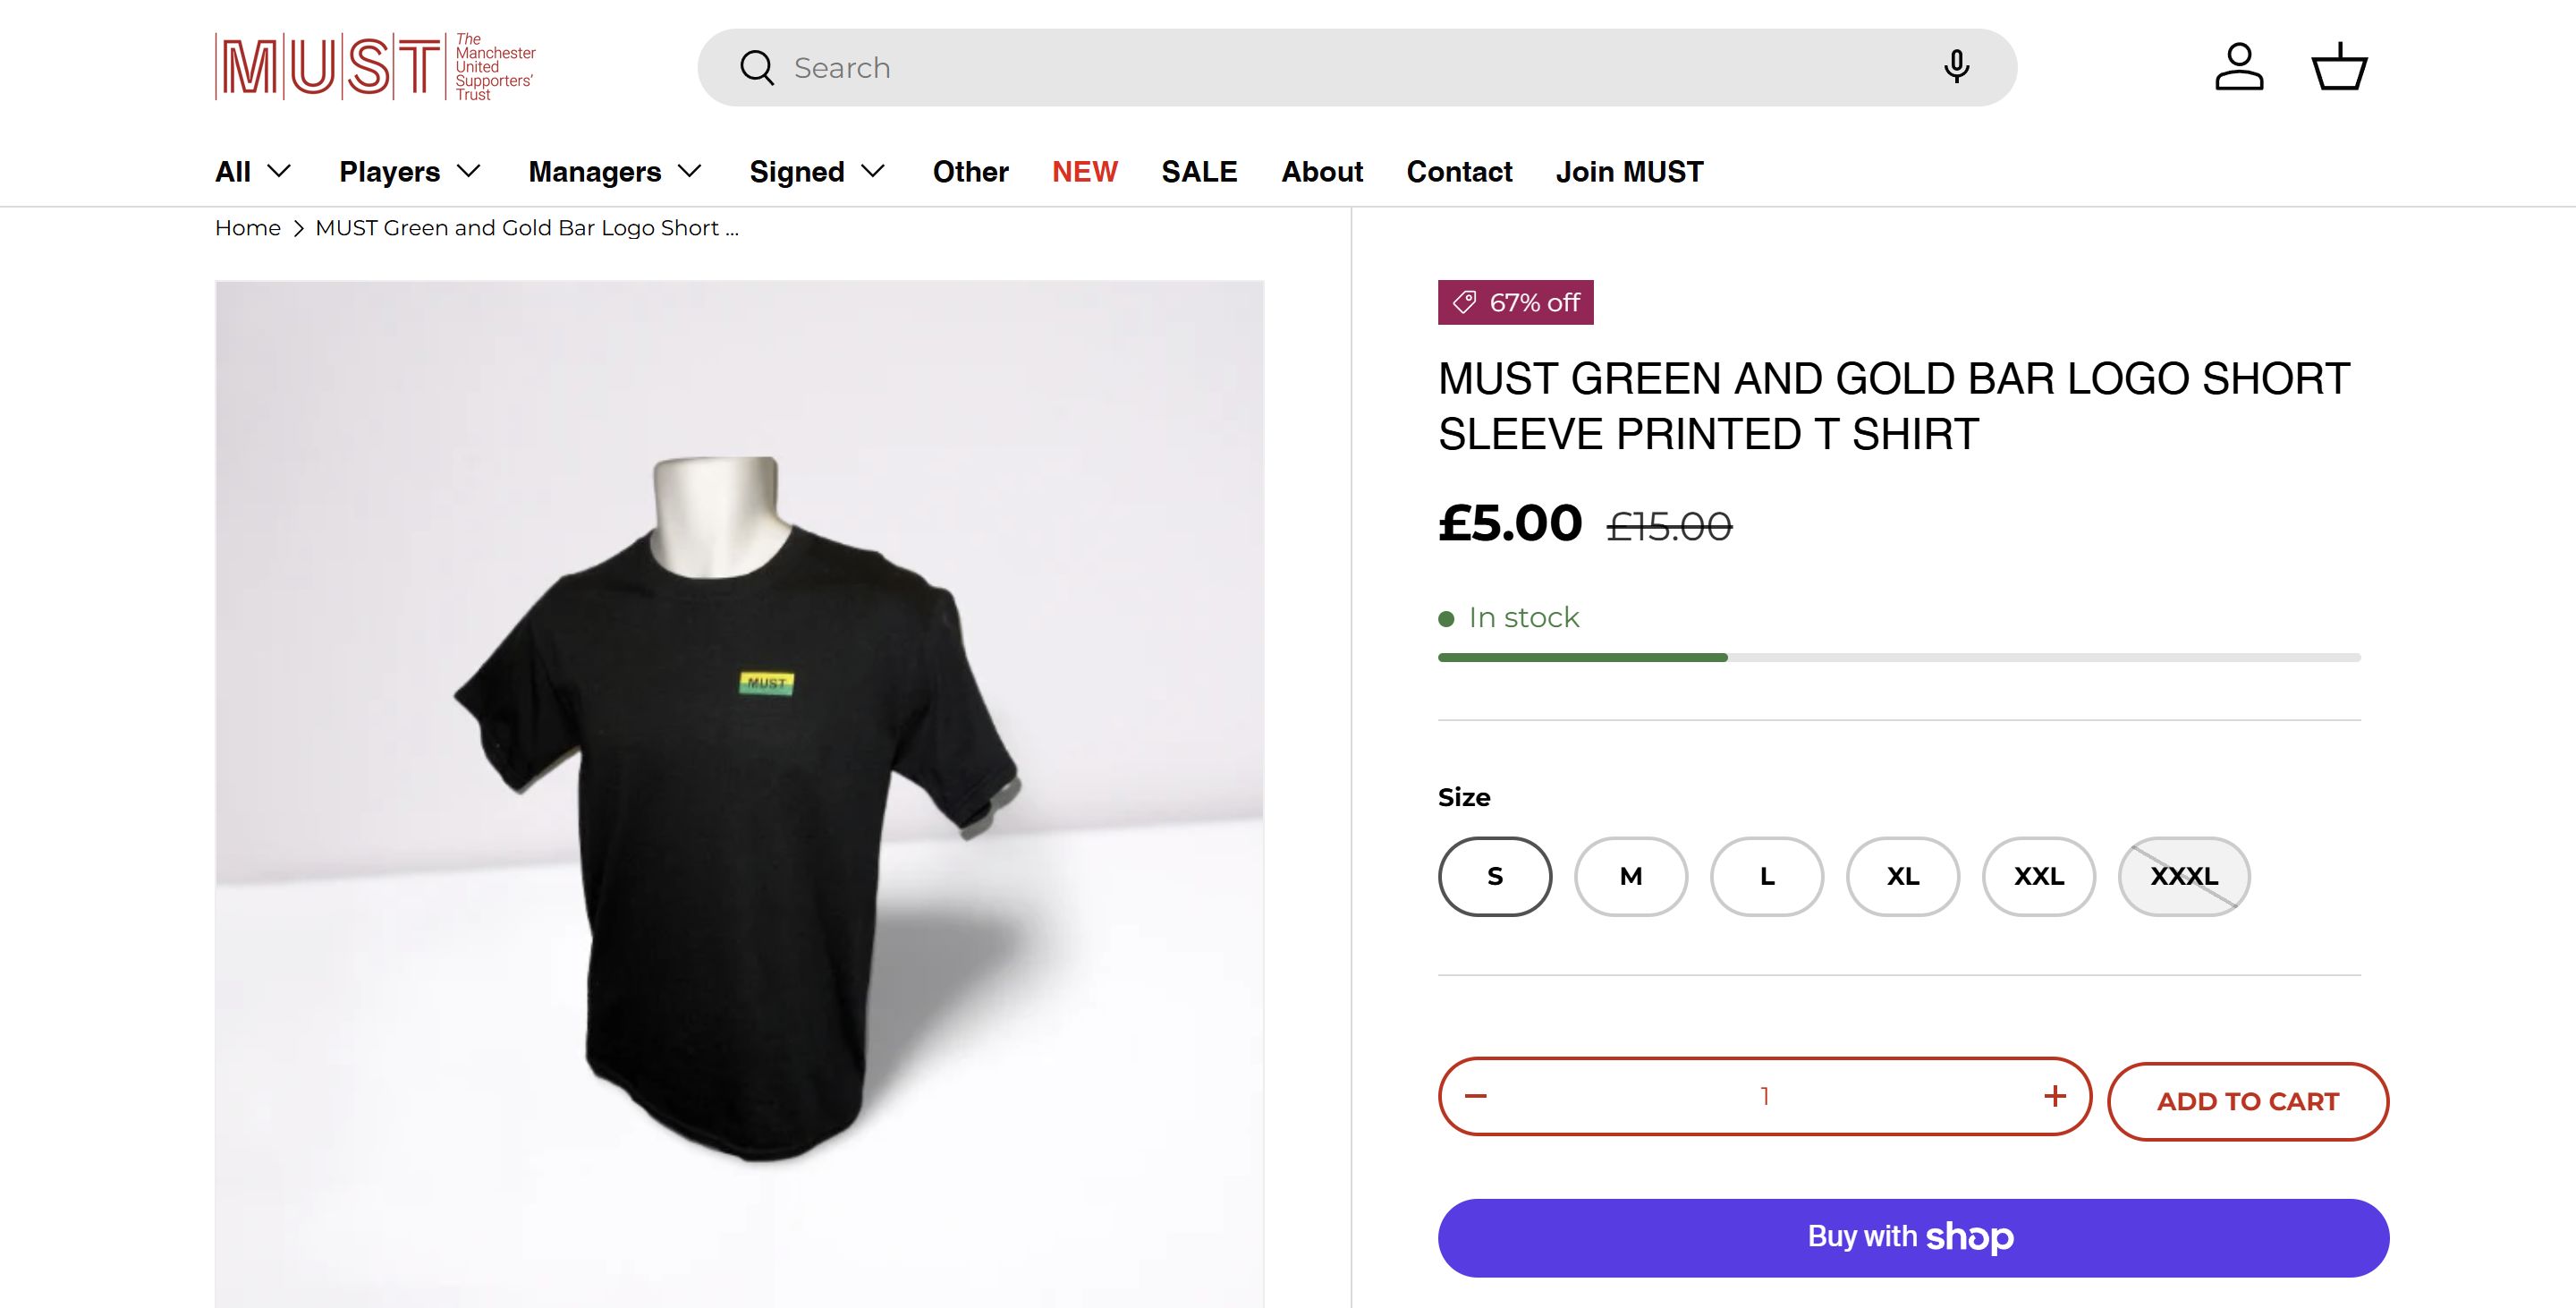Viewport: 2576px width, 1308px height.
Task: Click the ADD TO CART button
Action: click(x=2248, y=1101)
